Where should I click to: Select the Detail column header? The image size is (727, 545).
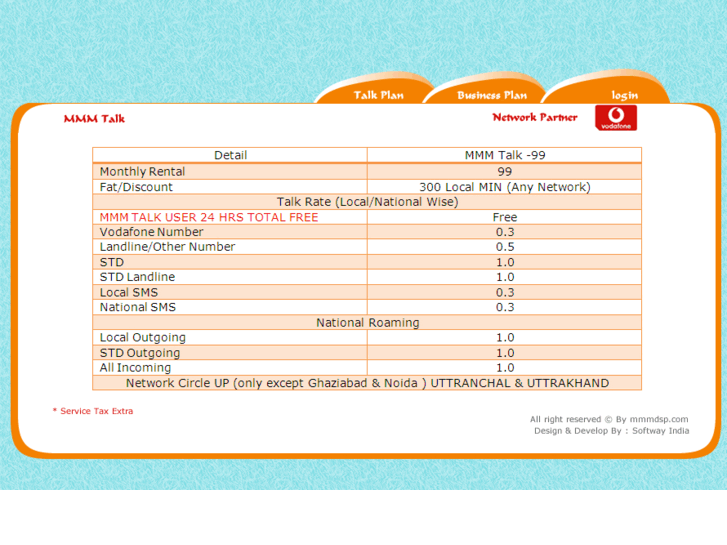point(230,155)
